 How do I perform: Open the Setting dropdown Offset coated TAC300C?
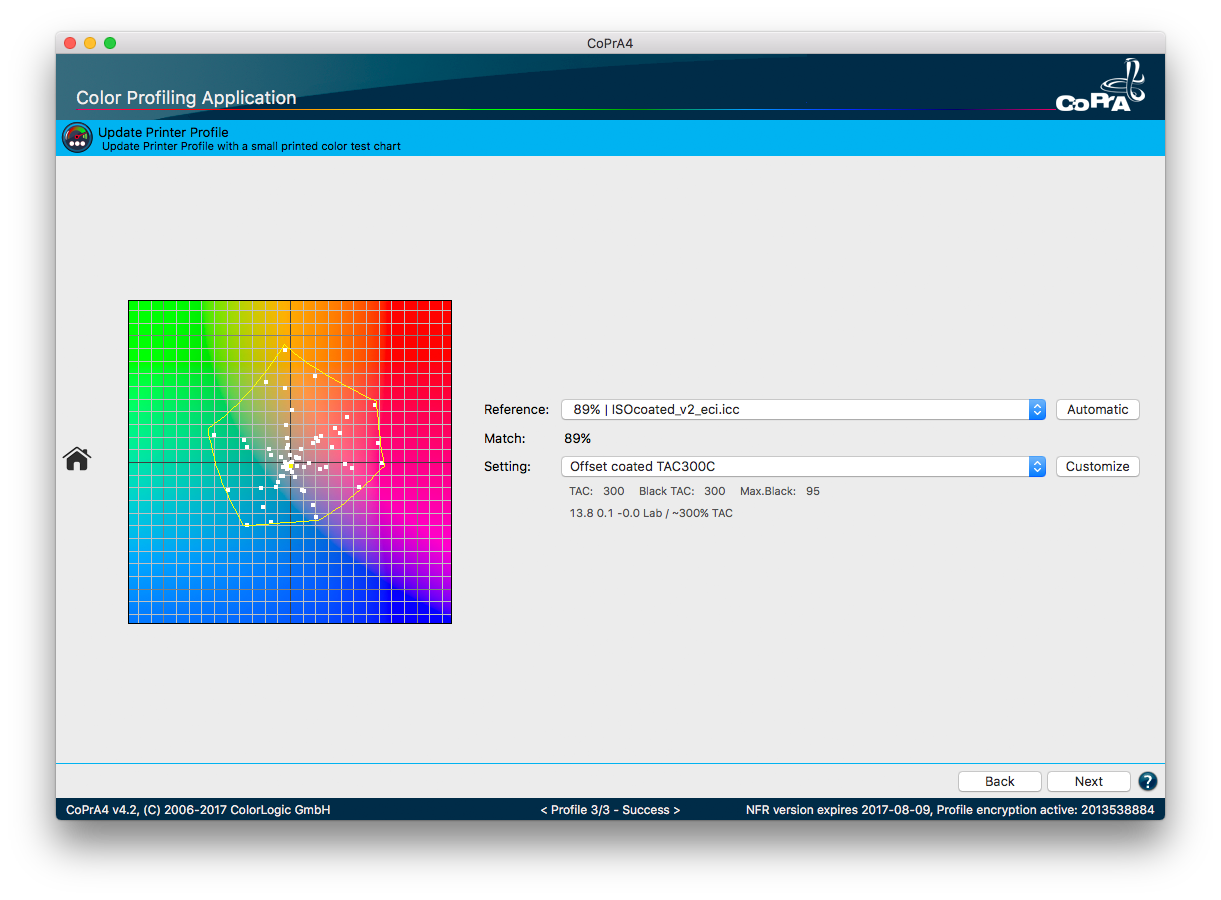[x=803, y=466]
